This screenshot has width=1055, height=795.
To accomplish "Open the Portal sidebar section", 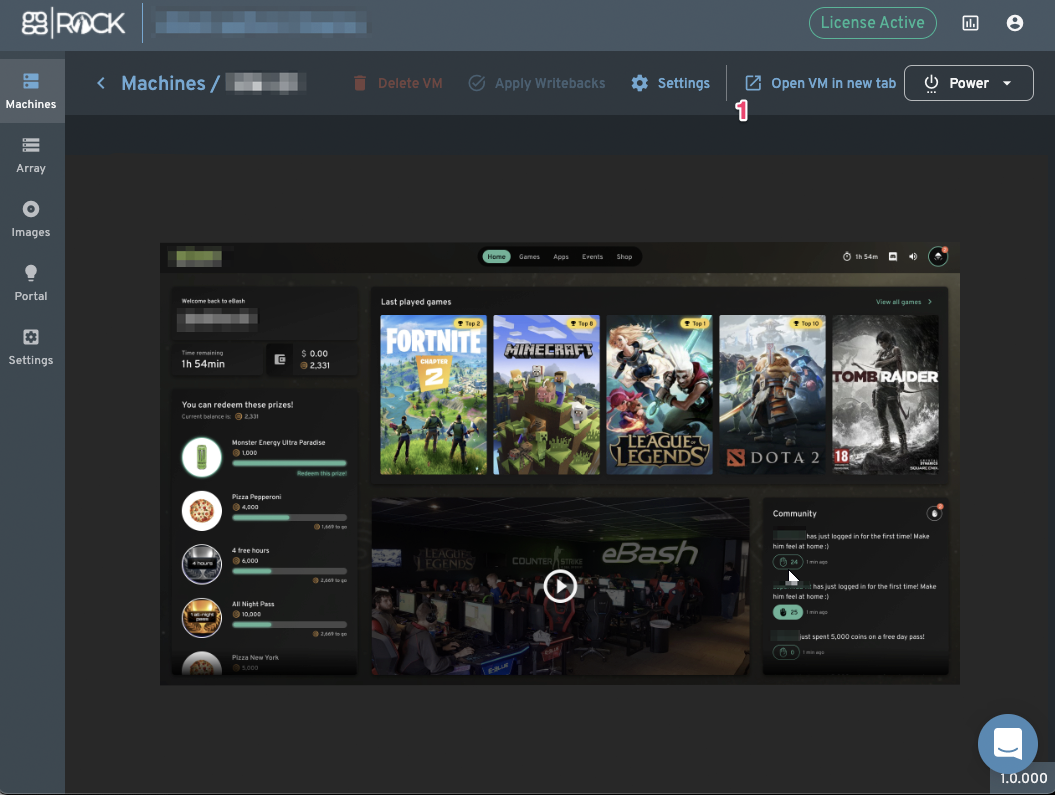I will tap(31, 282).
